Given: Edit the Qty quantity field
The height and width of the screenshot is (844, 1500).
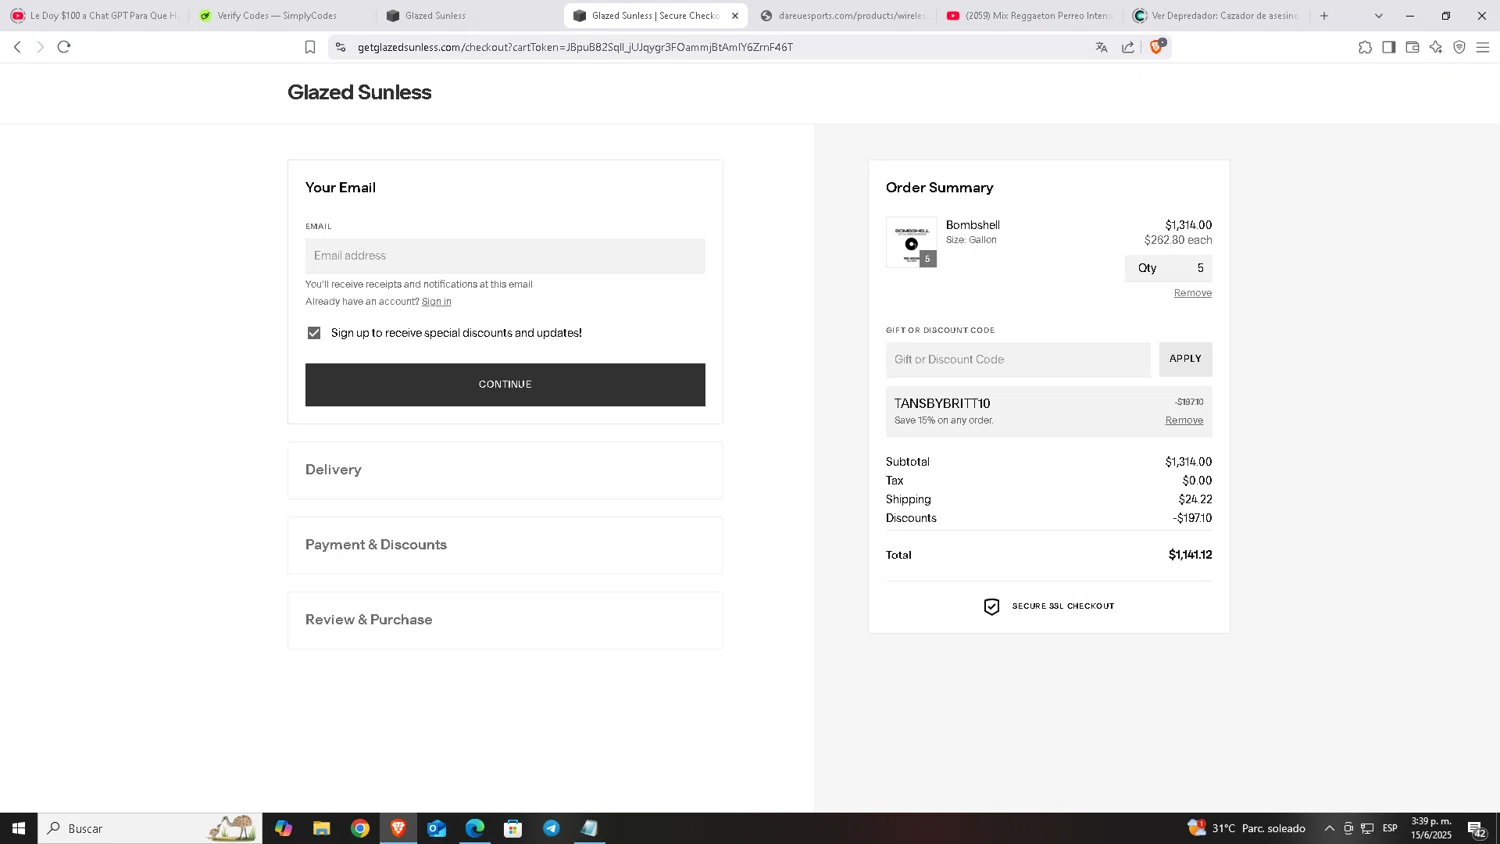Looking at the screenshot, I should click(1168, 268).
